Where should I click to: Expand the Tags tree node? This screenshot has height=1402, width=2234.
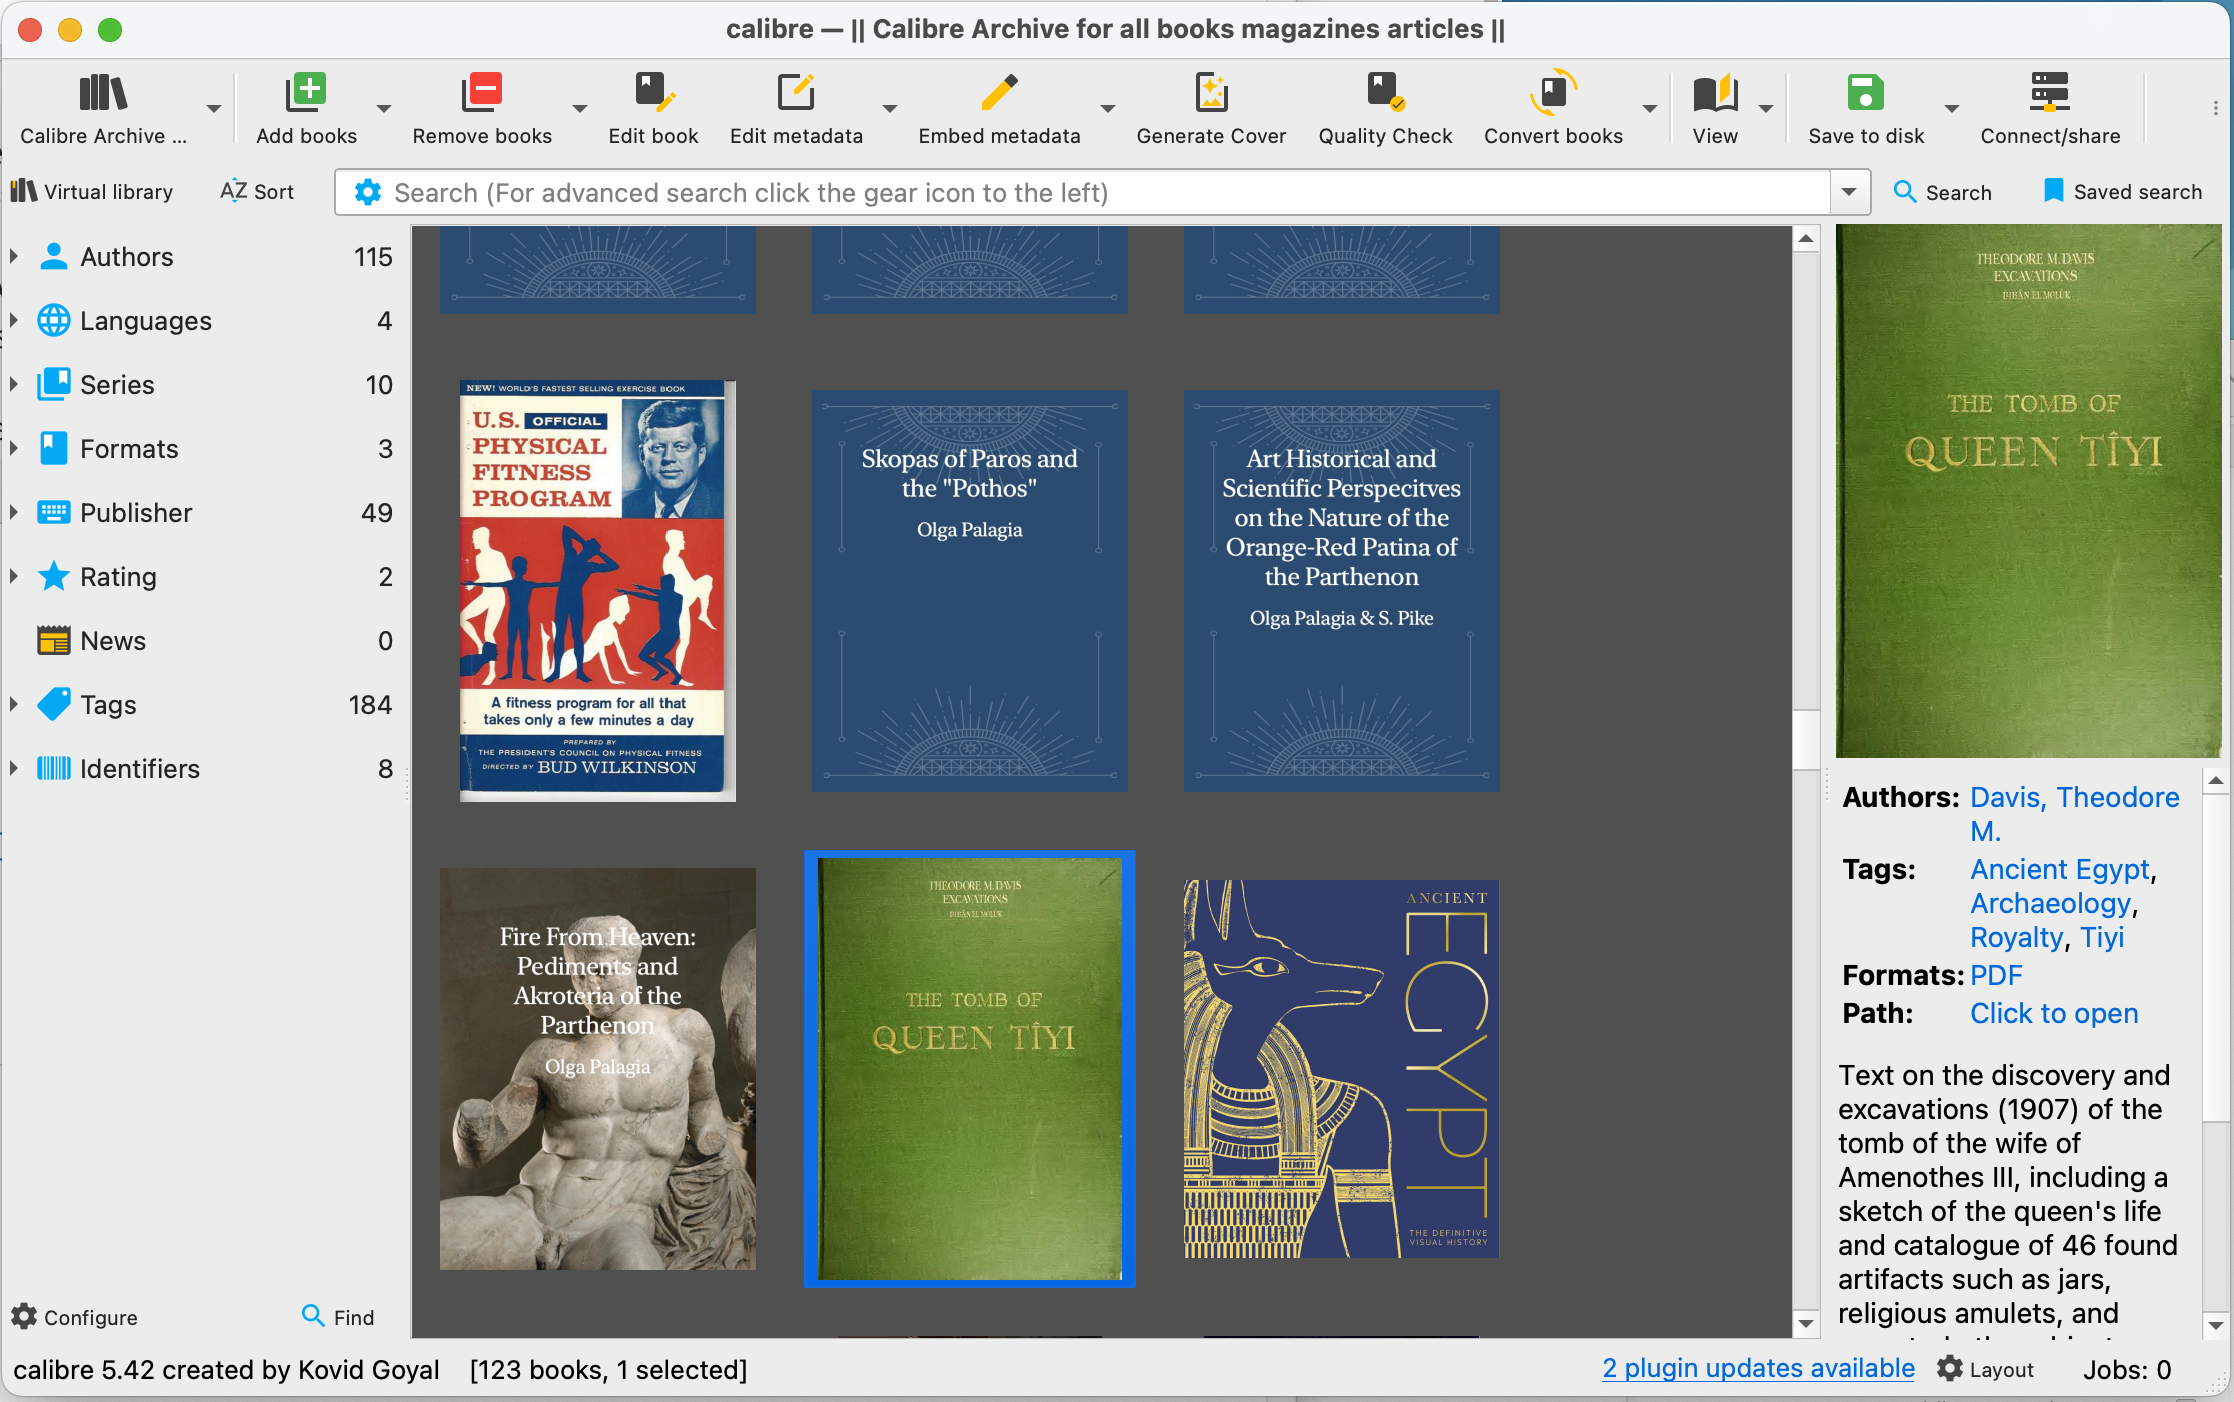(x=14, y=705)
